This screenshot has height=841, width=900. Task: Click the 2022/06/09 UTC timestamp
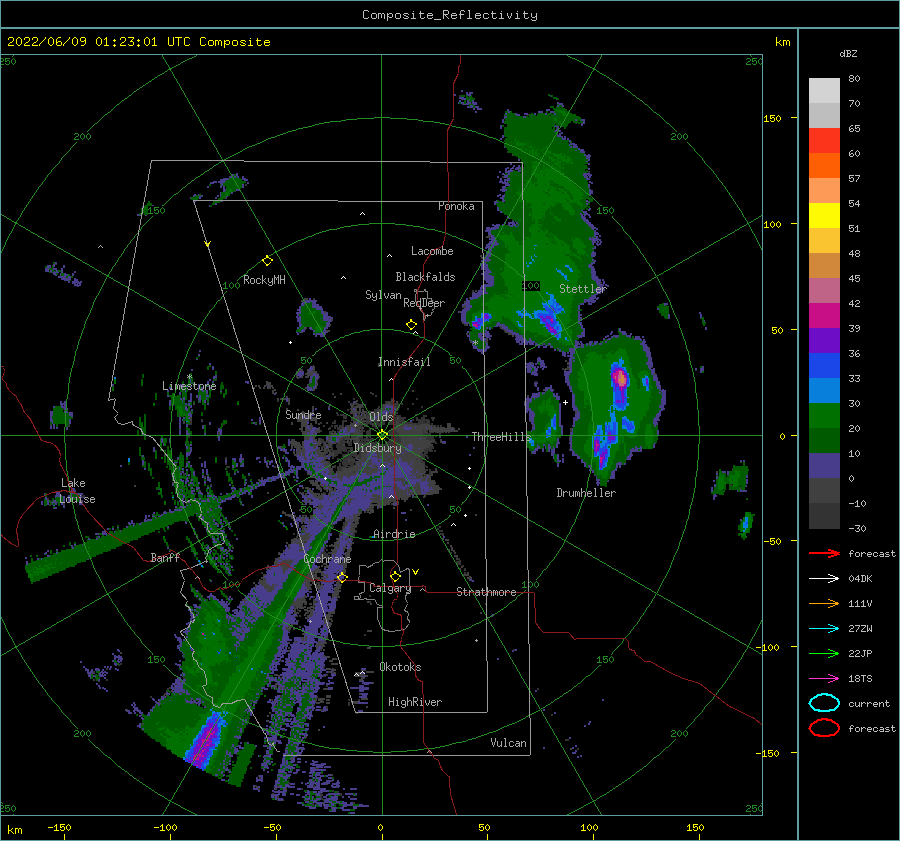click(138, 42)
